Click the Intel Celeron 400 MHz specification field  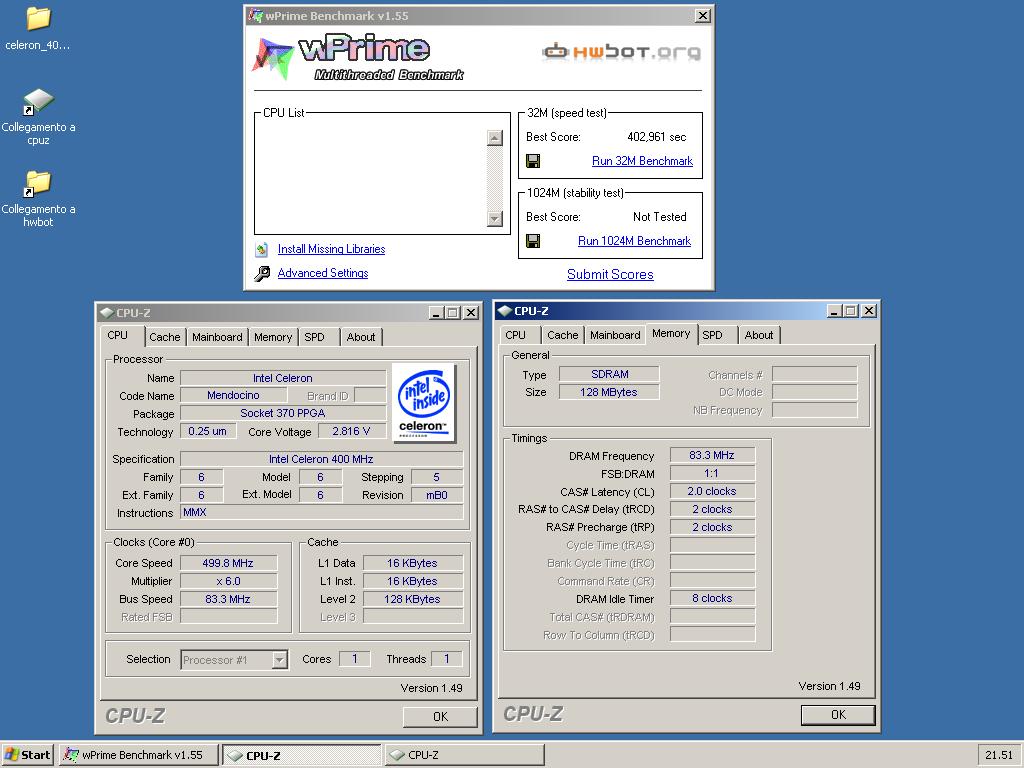(x=321, y=459)
